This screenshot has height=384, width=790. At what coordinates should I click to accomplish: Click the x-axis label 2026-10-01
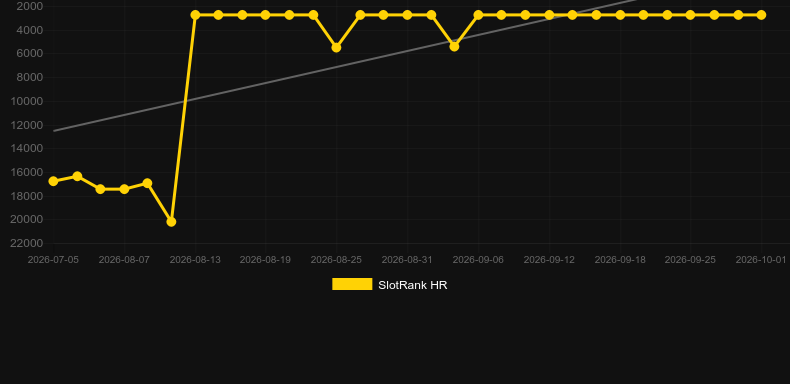(x=761, y=260)
